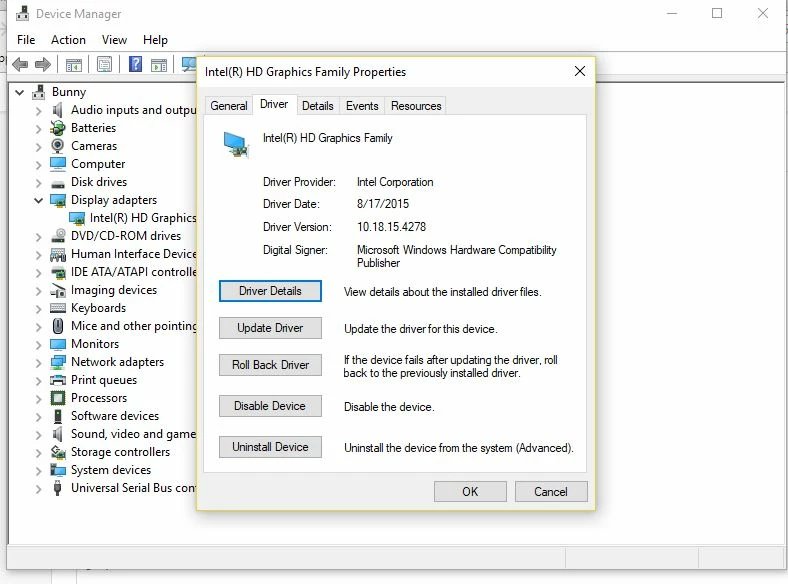
Task: Expand the Keyboards category arrow
Action: pyautogui.click(x=39, y=309)
